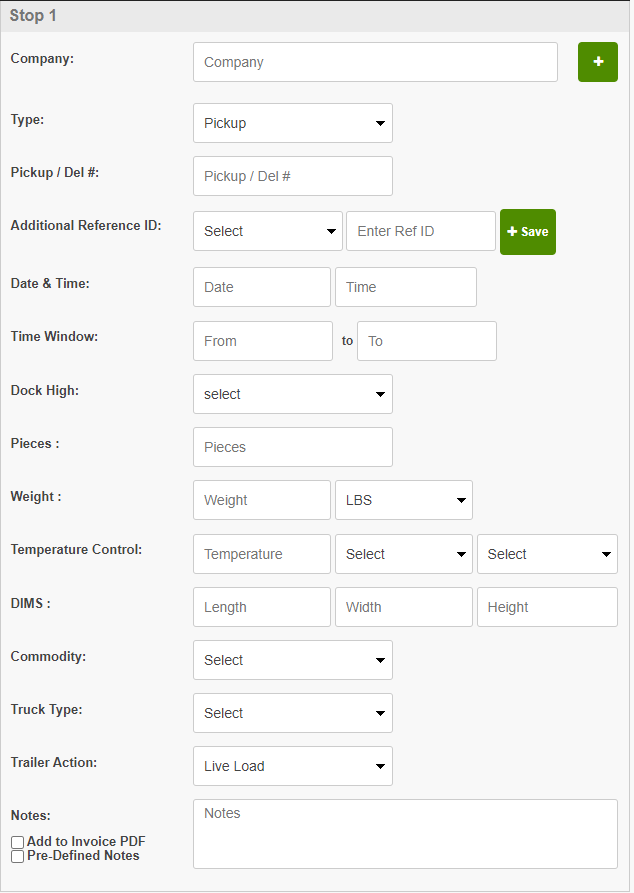Screen dimensions: 634x893
Task: Click inside the Notes text area
Action: click(405, 833)
